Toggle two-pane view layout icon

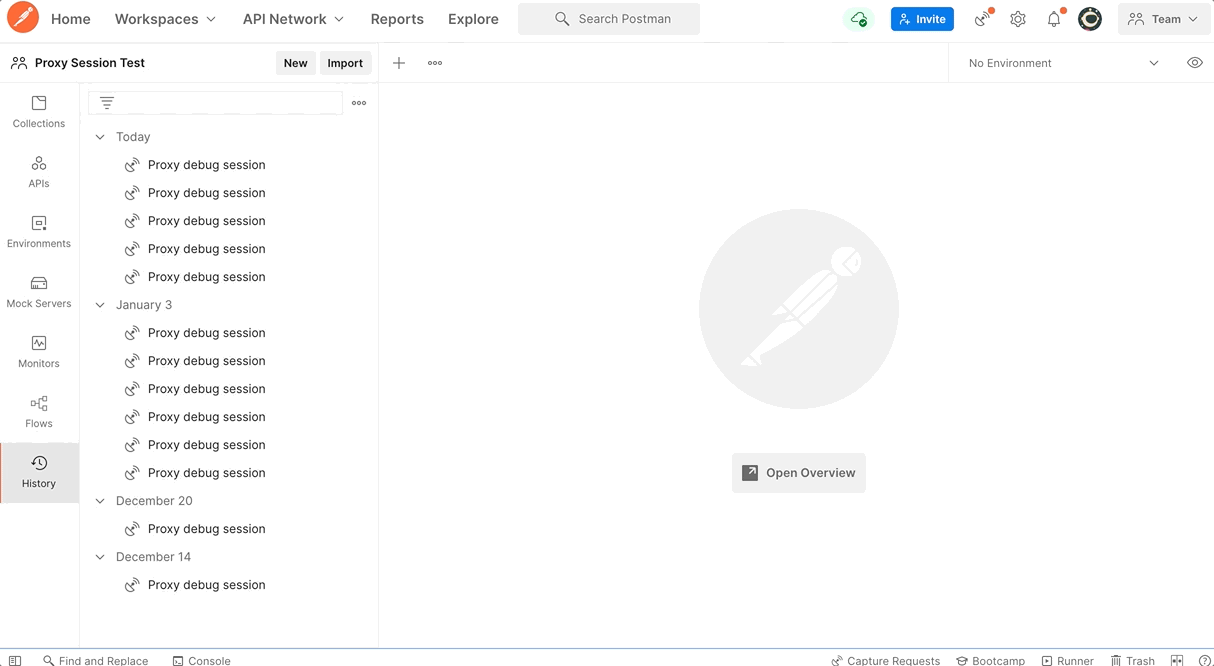tap(1177, 660)
